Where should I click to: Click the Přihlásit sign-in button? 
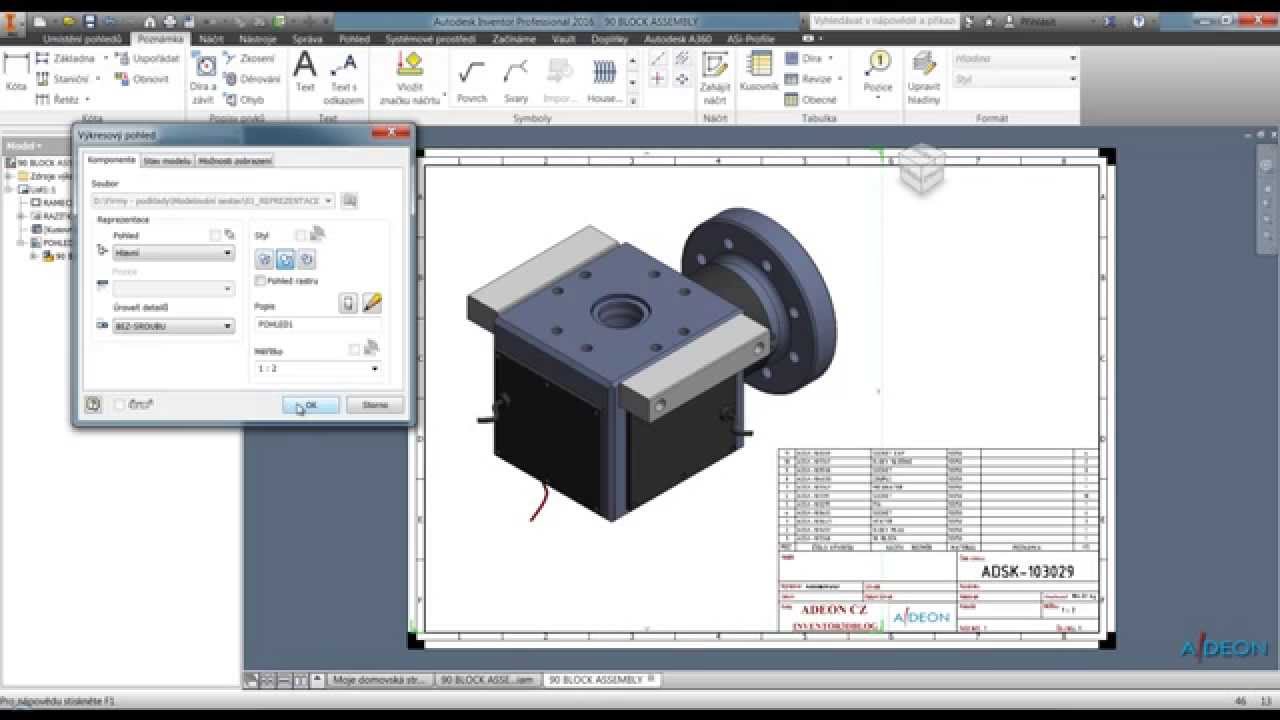point(1030,21)
